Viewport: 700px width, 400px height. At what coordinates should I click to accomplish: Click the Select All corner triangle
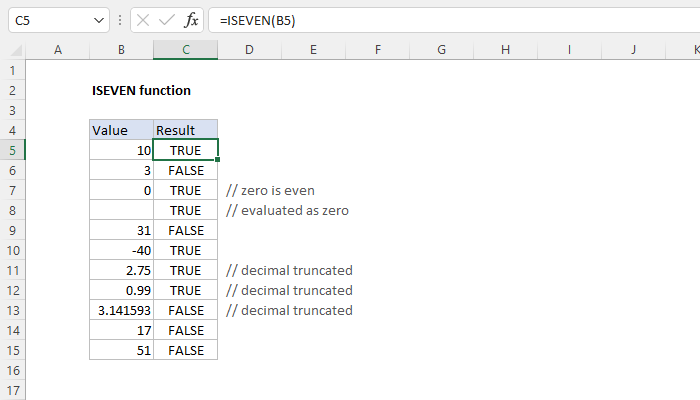[16, 50]
